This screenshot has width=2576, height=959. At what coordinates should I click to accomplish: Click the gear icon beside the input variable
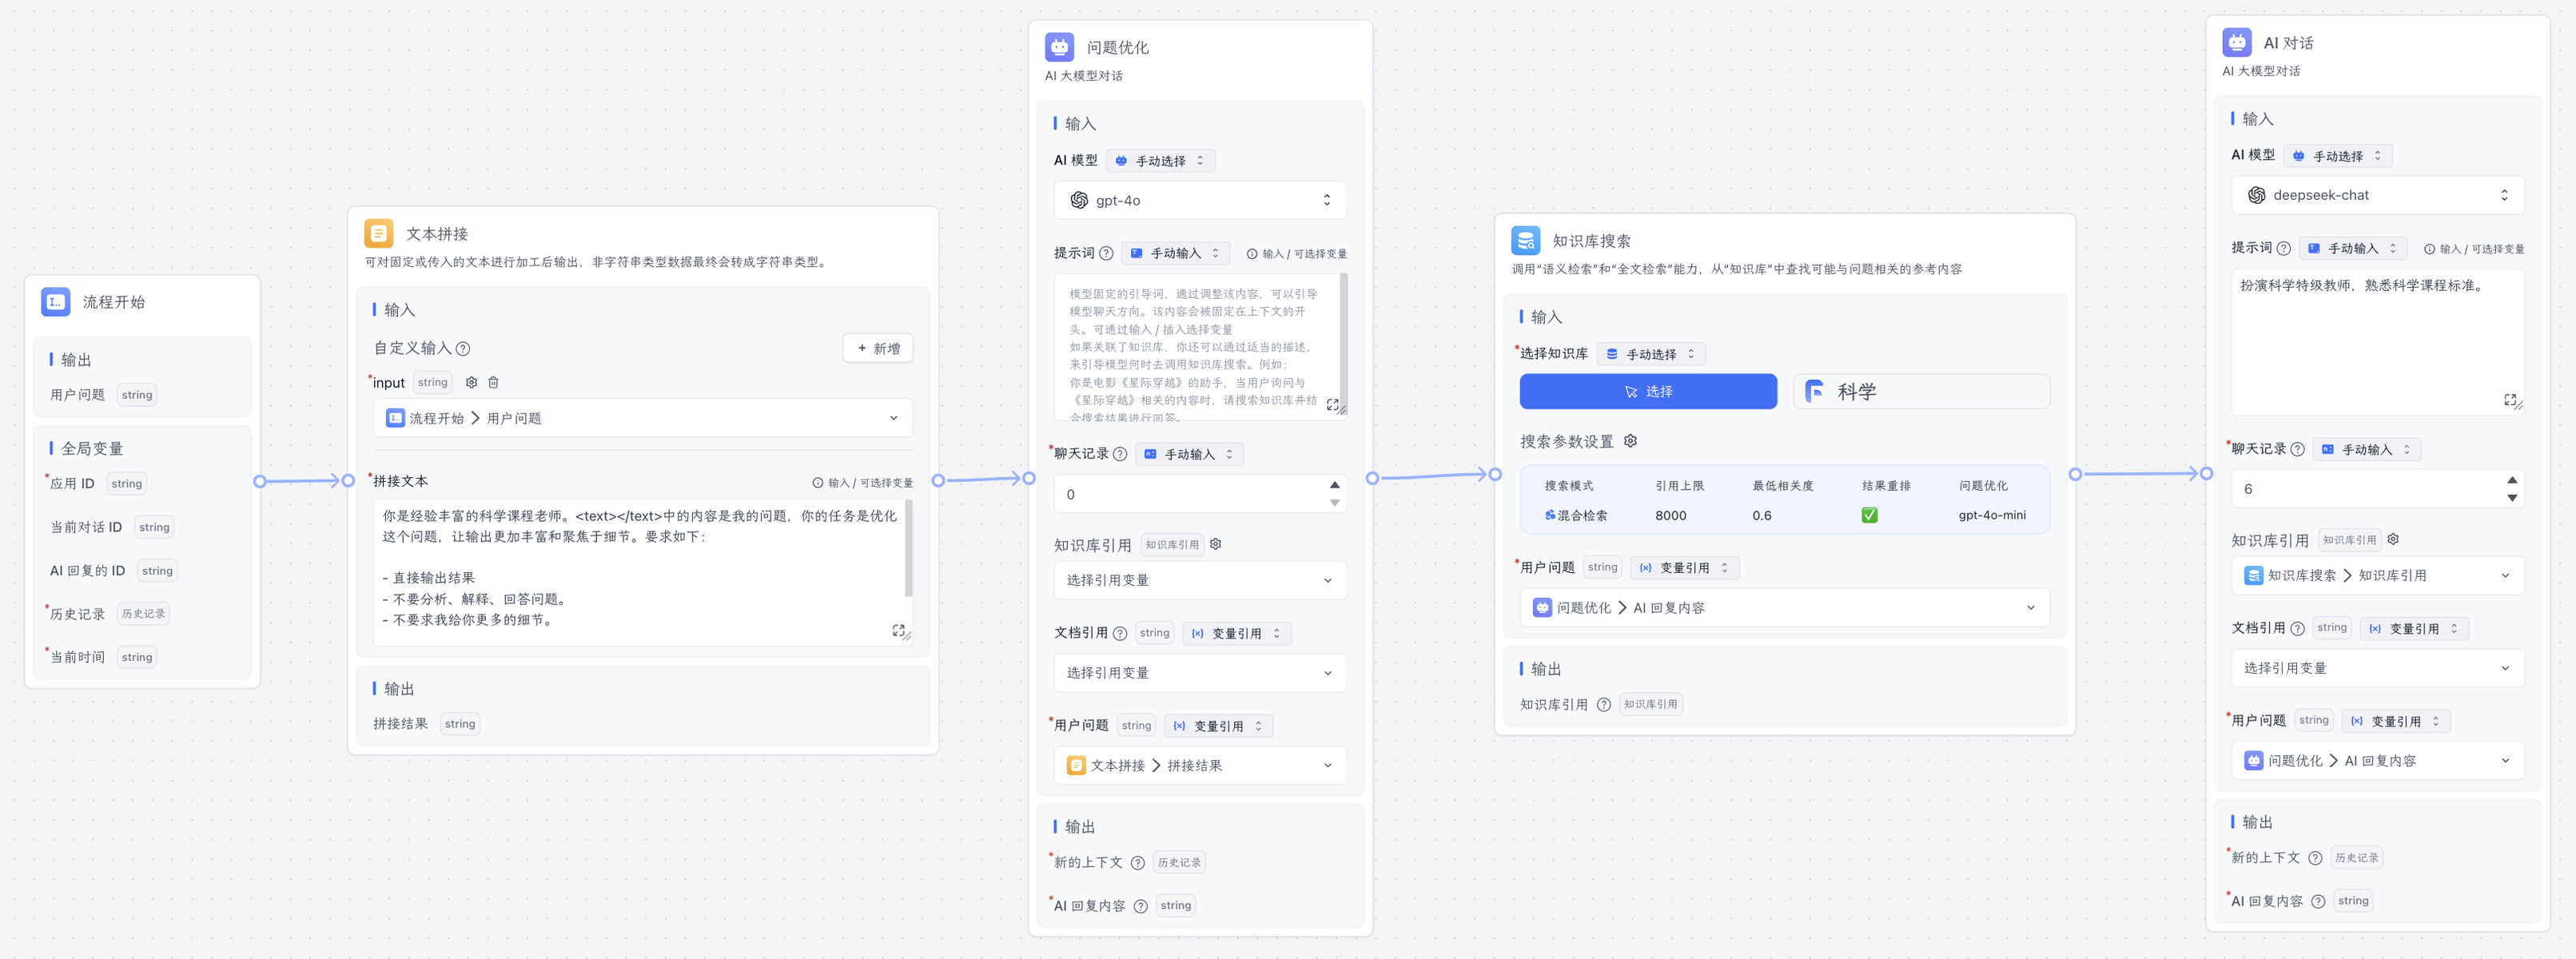pyautogui.click(x=472, y=382)
